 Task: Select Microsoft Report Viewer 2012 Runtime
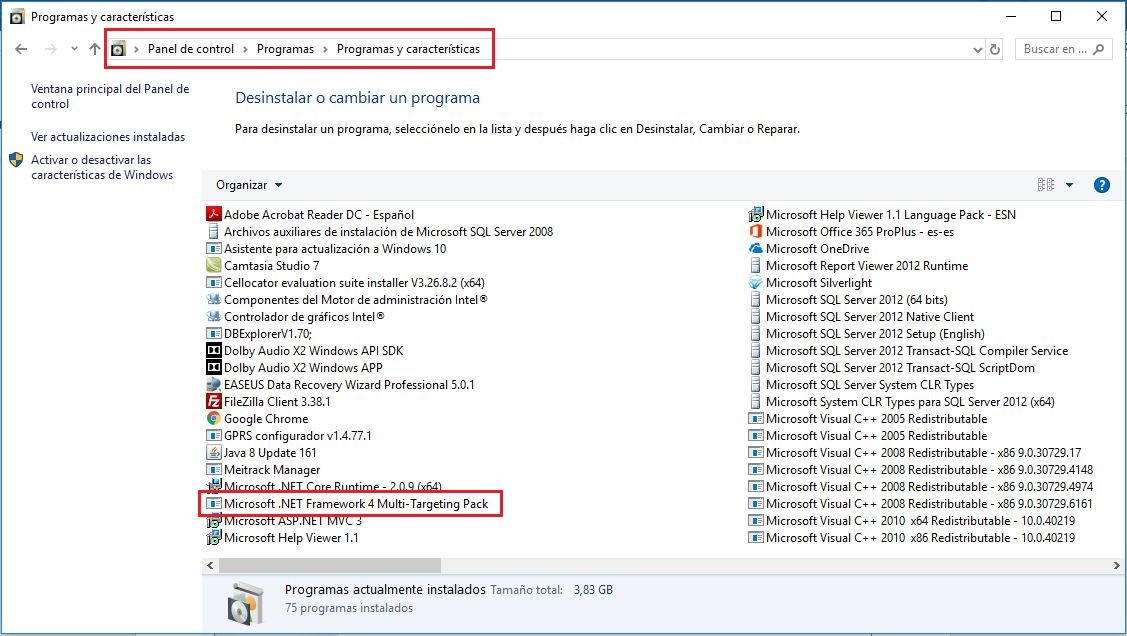pos(858,266)
